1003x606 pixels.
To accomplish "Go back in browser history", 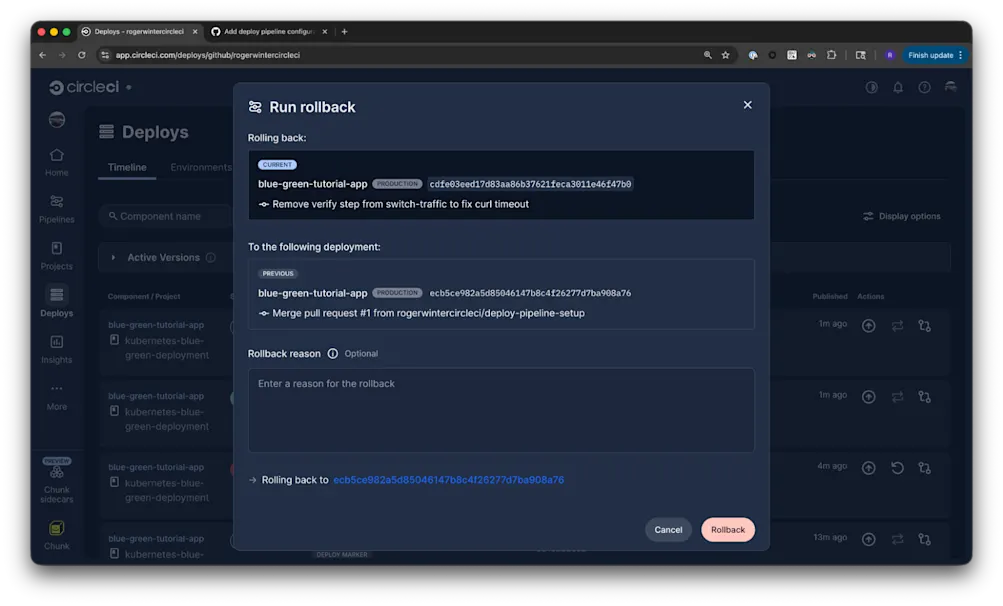I will click(42, 55).
